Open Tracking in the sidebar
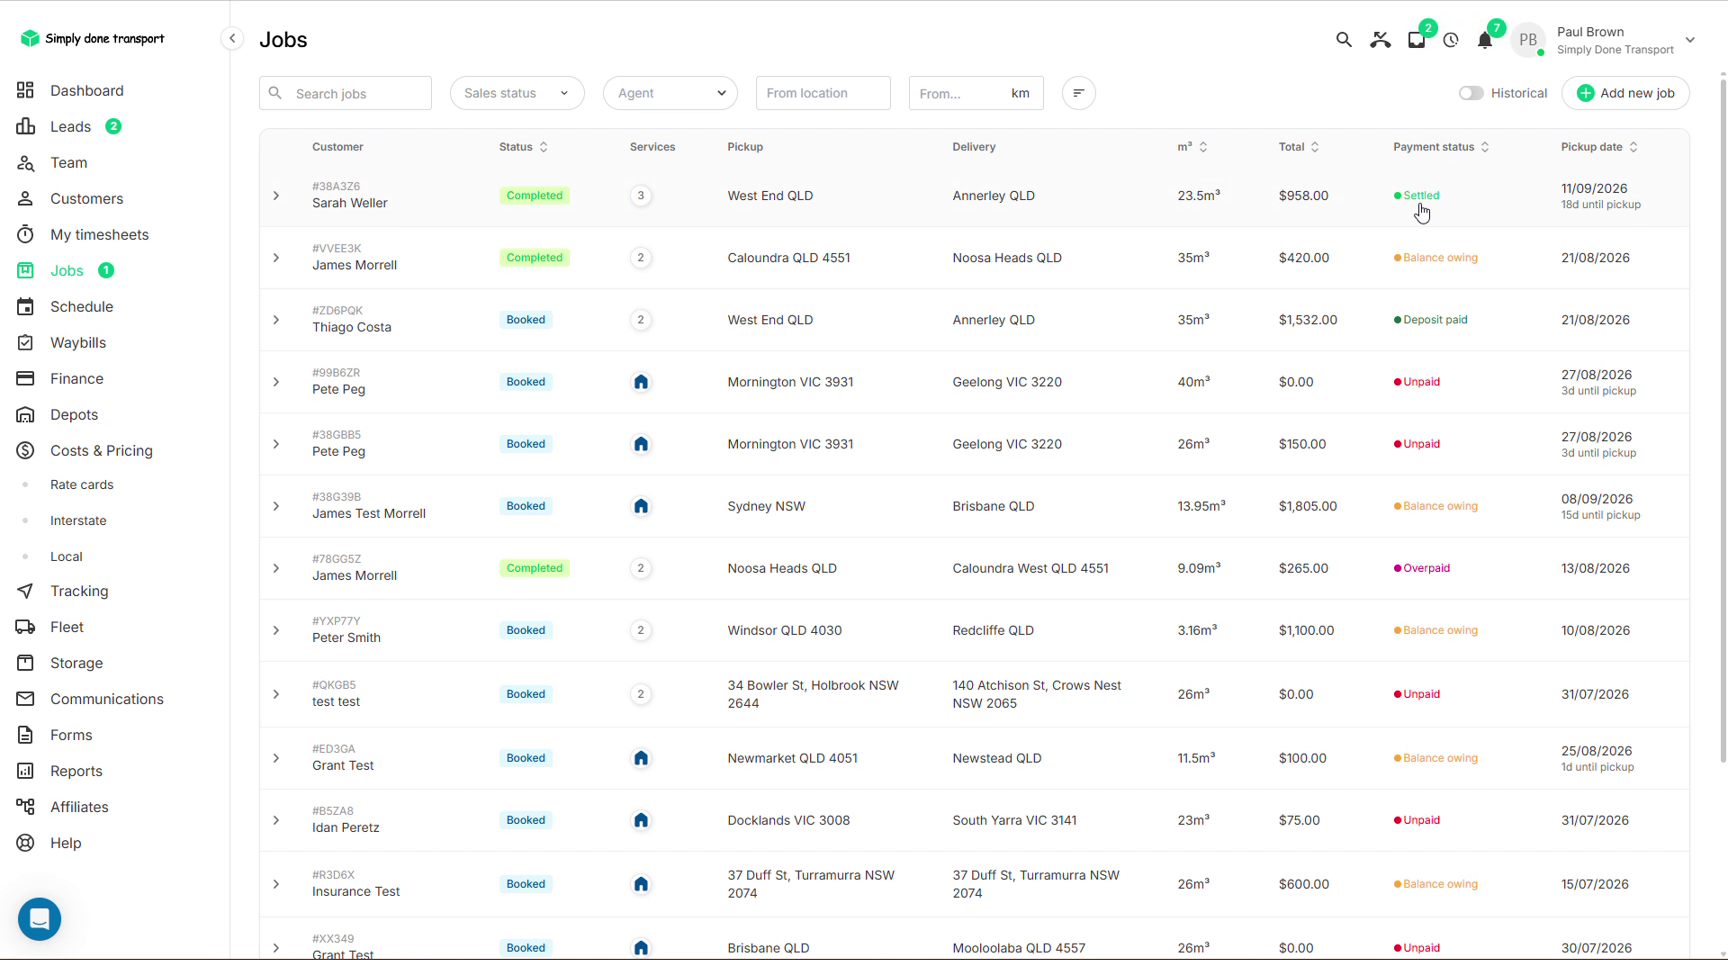 point(79,591)
